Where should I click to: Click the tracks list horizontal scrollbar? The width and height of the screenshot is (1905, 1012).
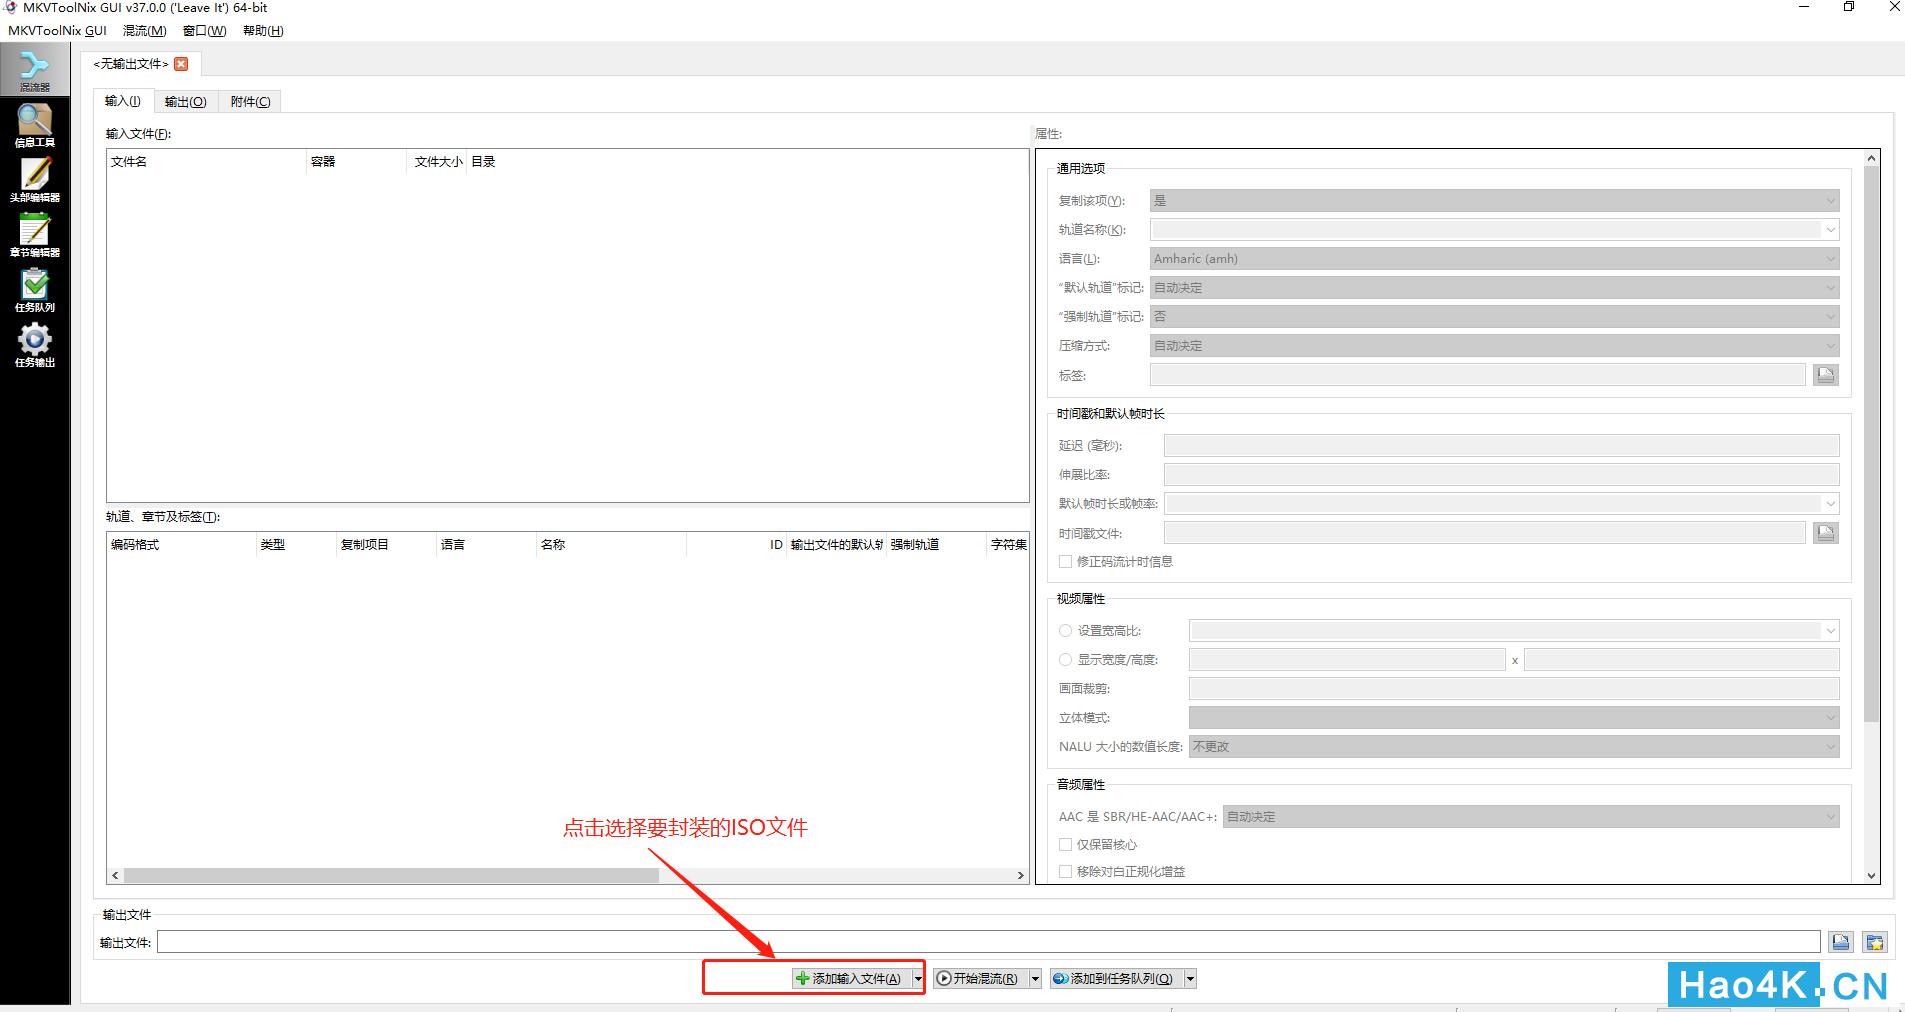point(391,875)
